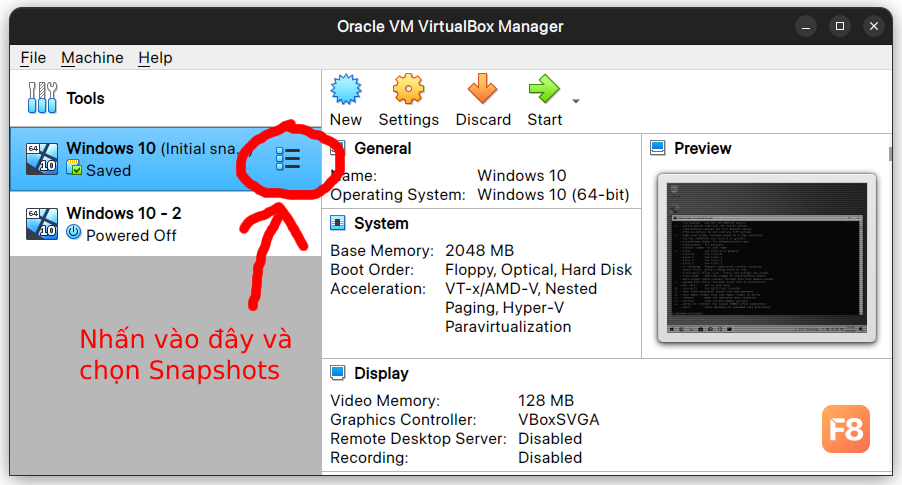902x485 pixels.
Task: Select the Tools entry label
Action: tap(85, 98)
